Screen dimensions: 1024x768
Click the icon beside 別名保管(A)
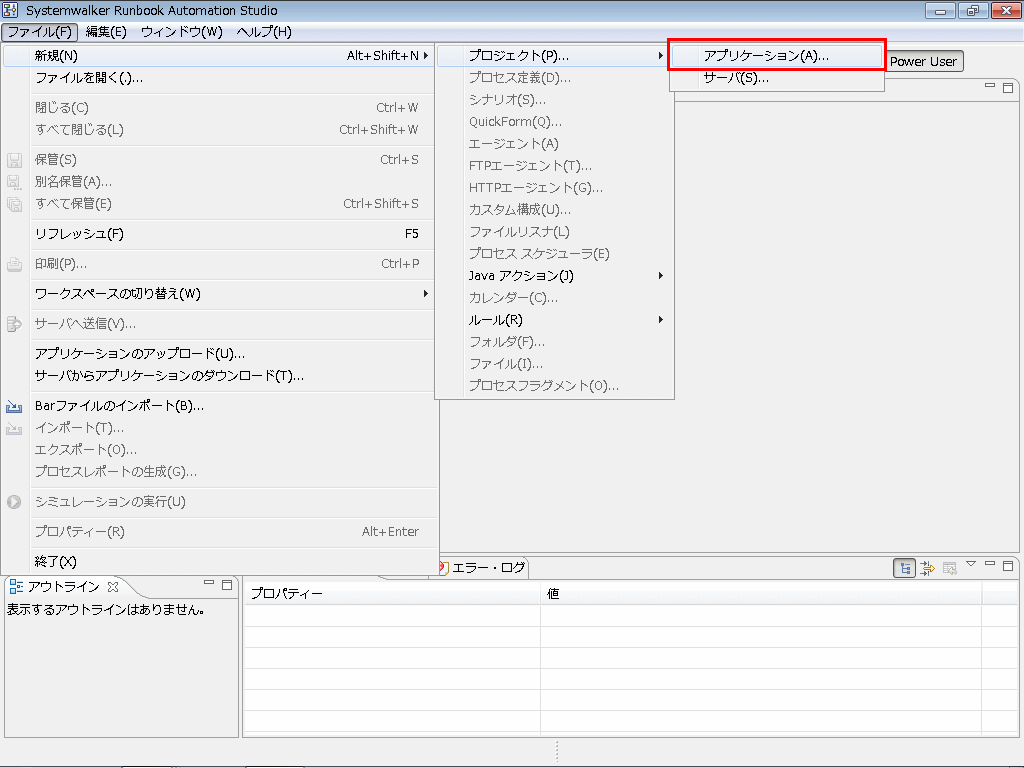(14, 182)
